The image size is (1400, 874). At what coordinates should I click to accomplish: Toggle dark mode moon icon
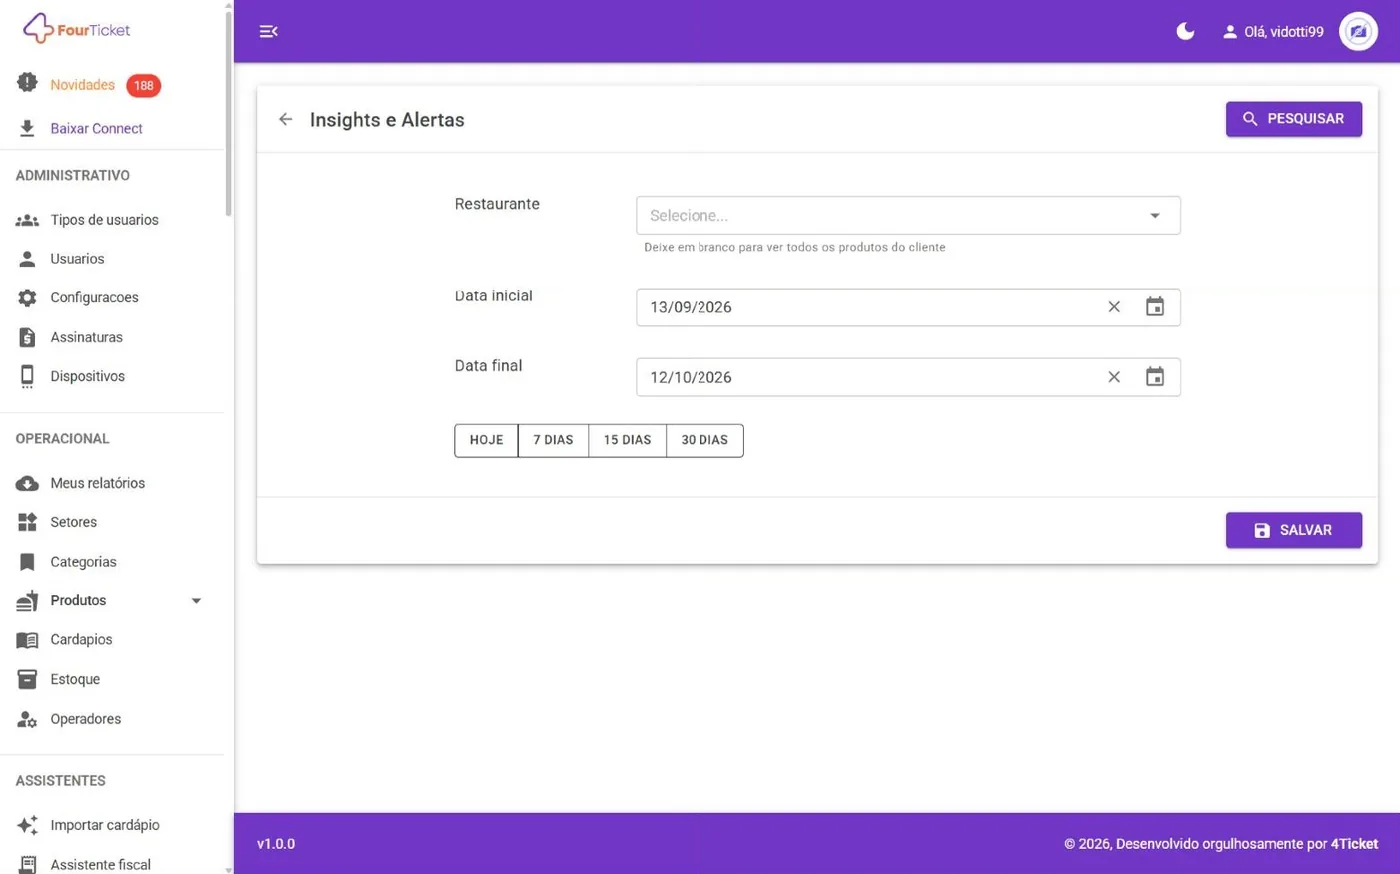1185,31
